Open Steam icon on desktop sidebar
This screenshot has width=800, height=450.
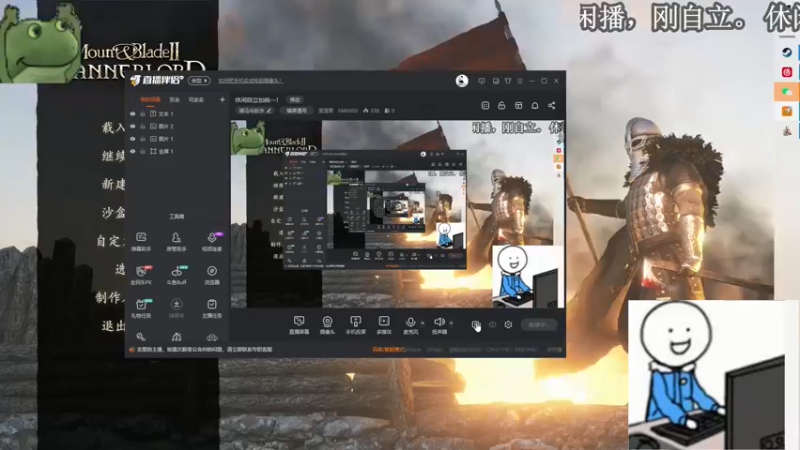787,52
